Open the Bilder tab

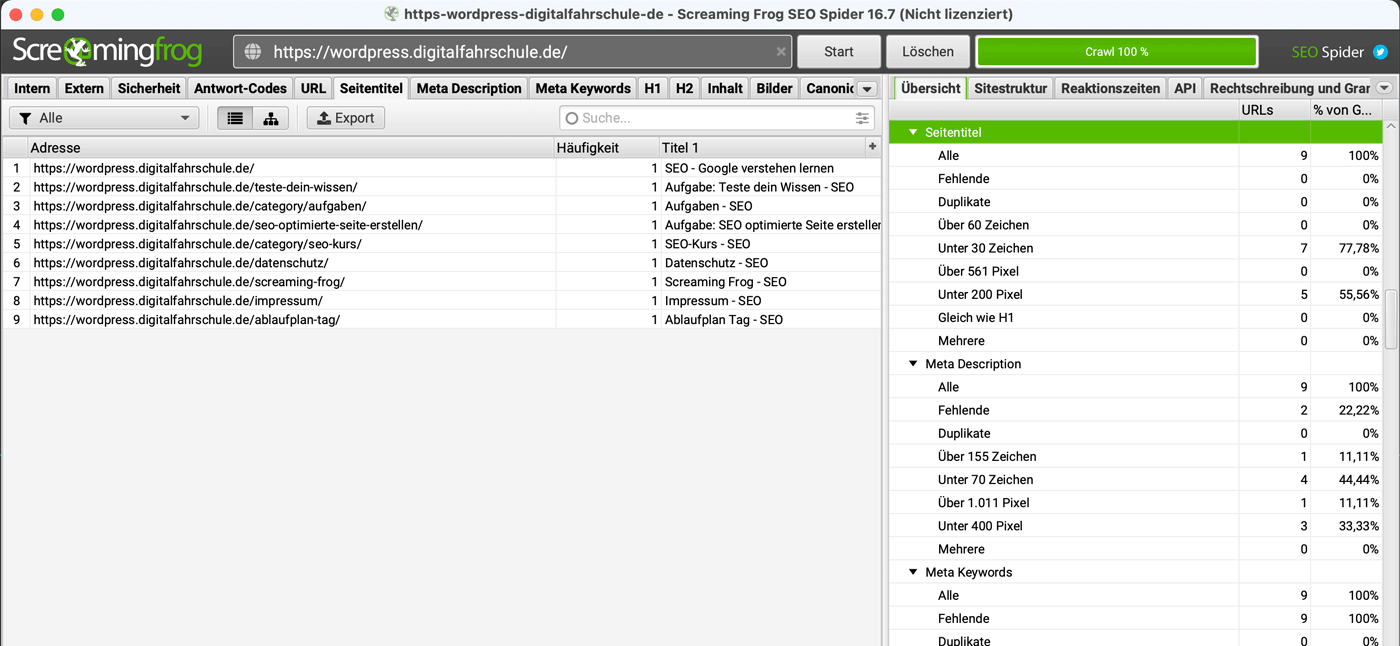click(x=775, y=88)
